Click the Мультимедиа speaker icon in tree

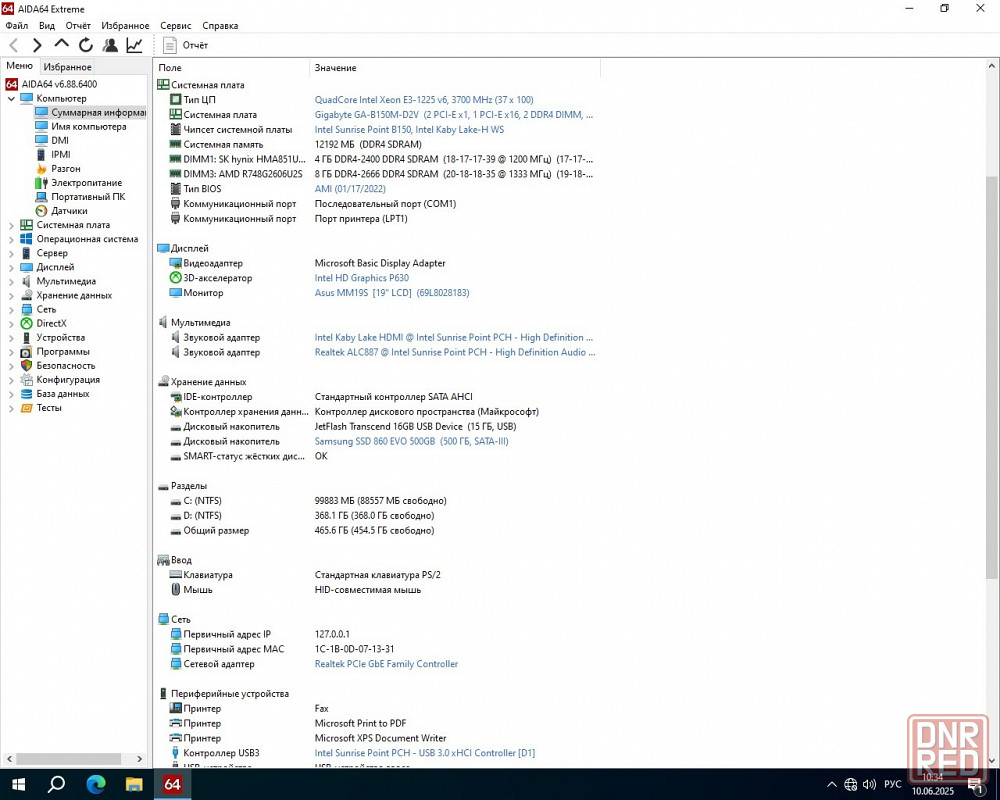coord(26,281)
